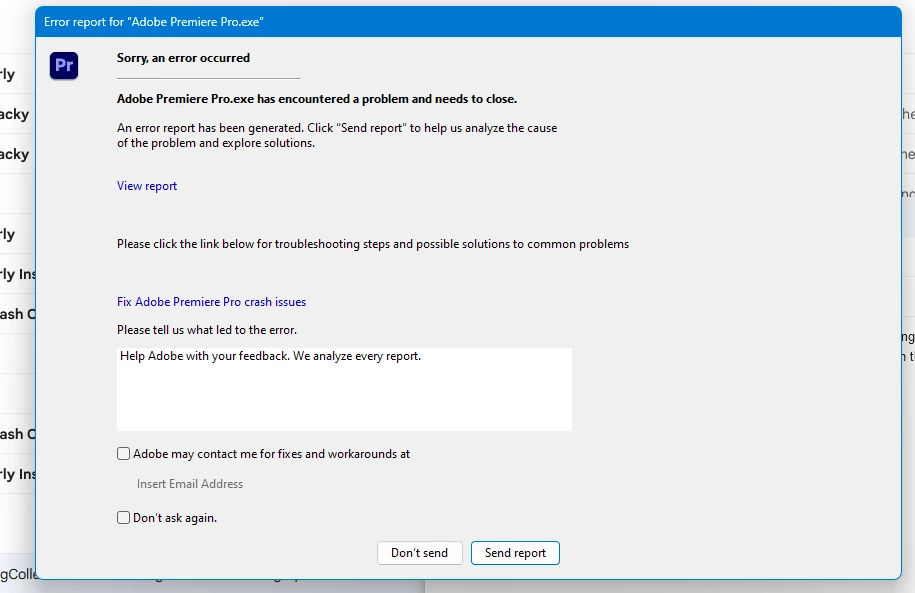
Task: Click the Send report button
Action: pyautogui.click(x=515, y=553)
